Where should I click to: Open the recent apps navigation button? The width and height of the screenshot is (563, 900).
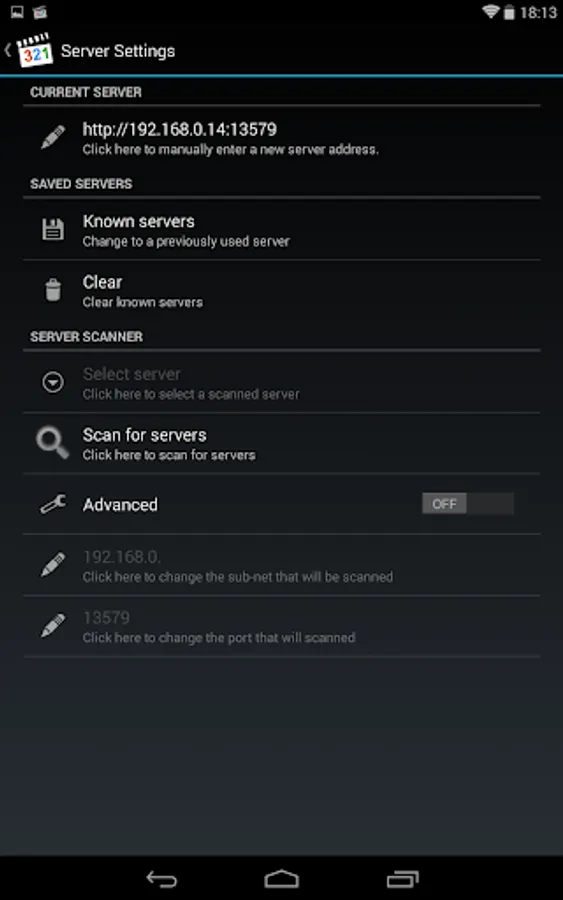[x=402, y=879]
